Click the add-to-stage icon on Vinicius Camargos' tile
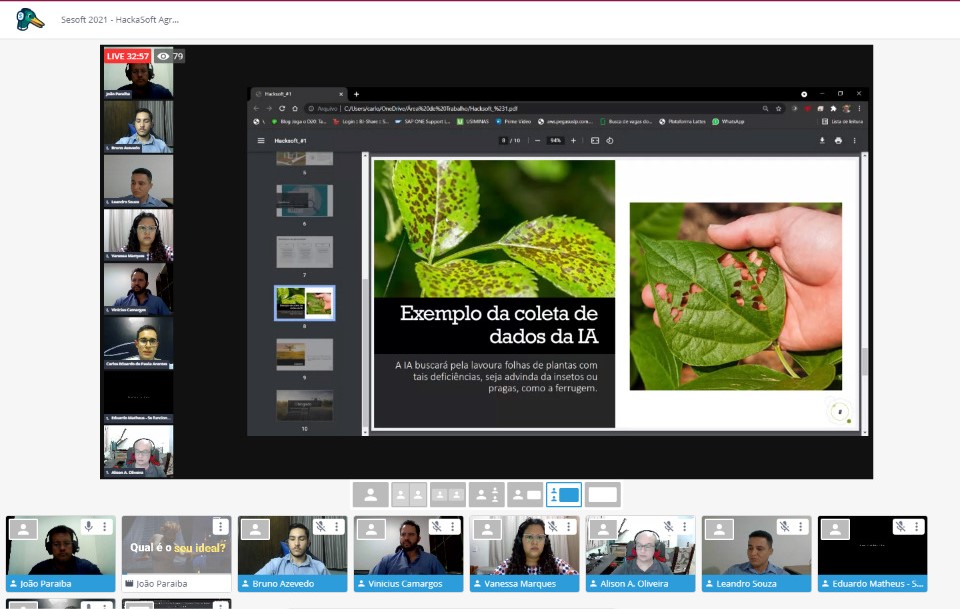The height and width of the screenshot is (609, 960). pyautogui.click(x=371, y=529)
